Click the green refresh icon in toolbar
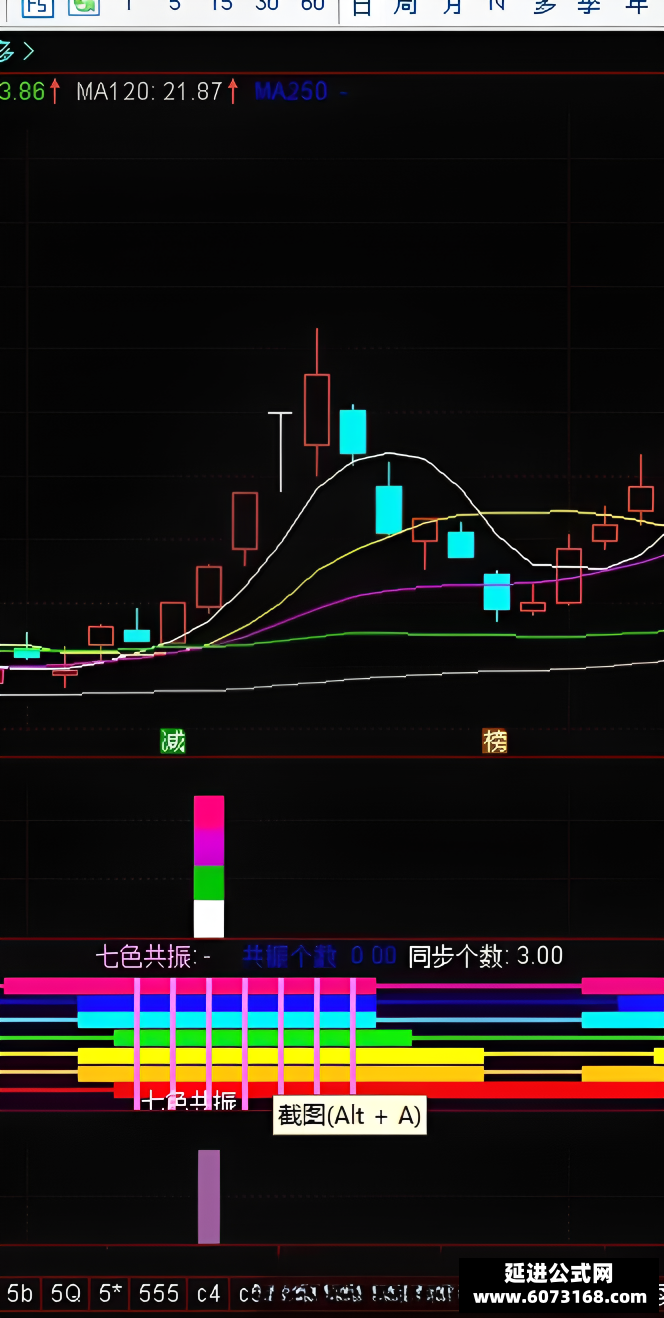The width and height of the screenshot is (664, 1318). [x=84, y=6]
